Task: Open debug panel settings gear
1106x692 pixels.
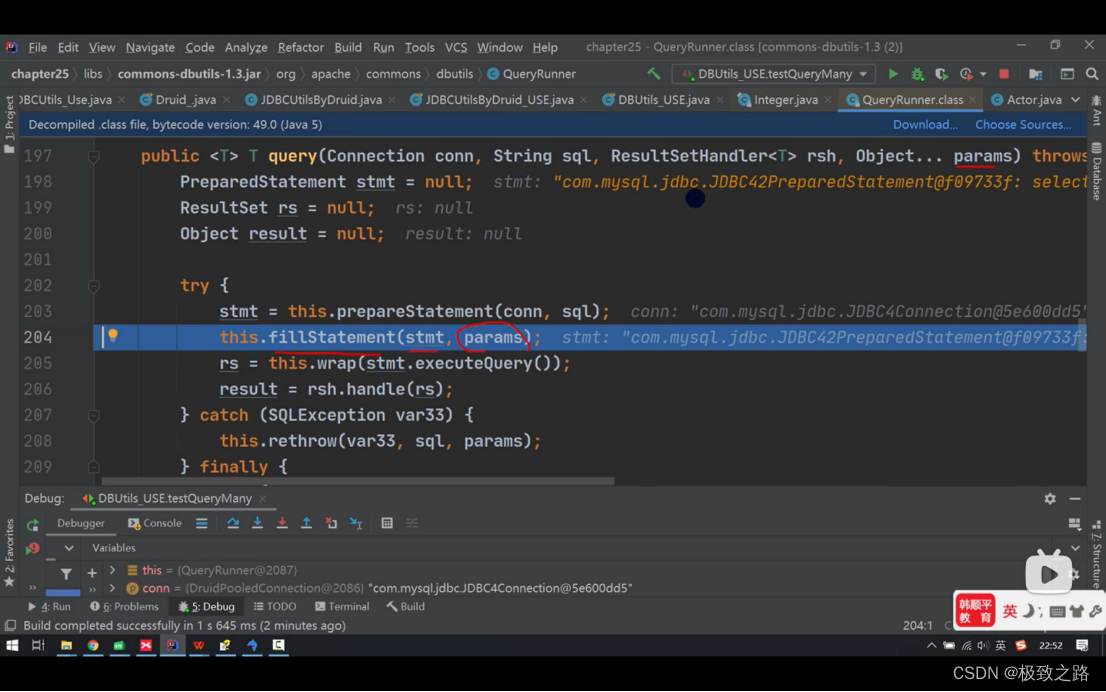Action: pos(1050,499)
